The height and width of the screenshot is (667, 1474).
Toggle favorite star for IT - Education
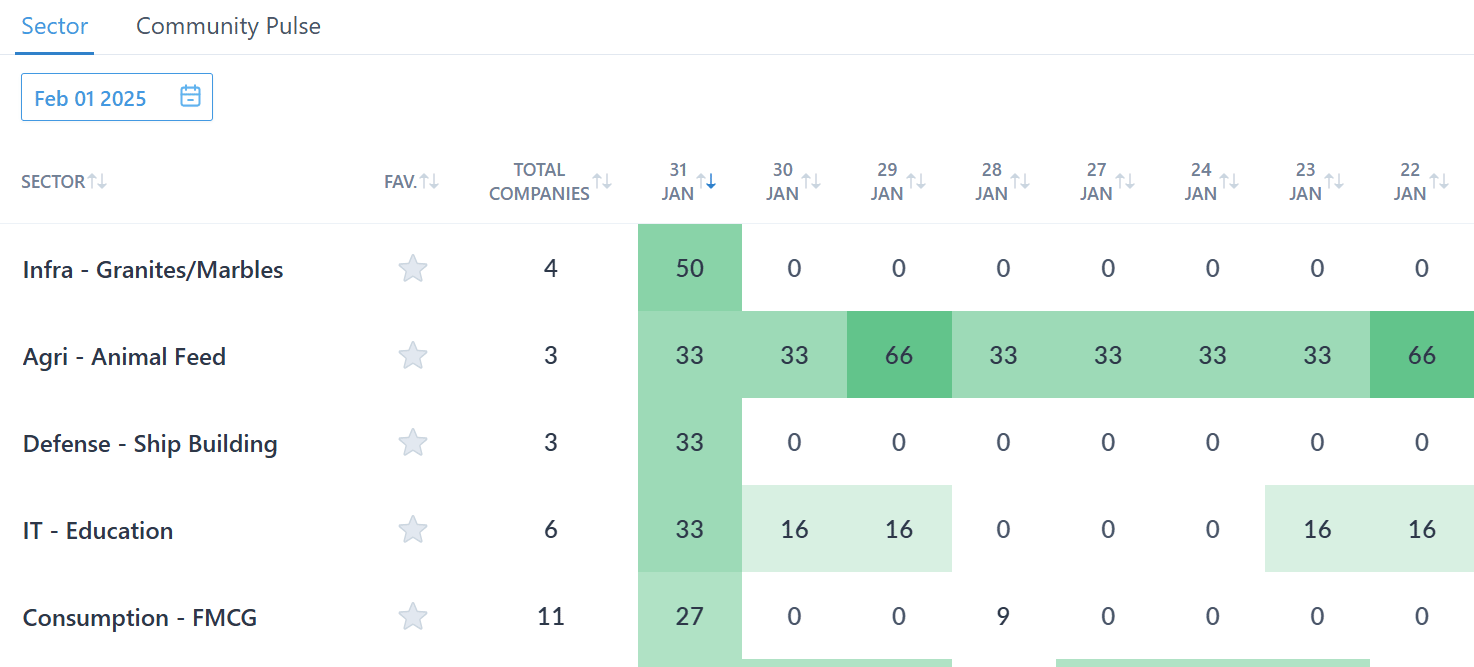[x=412, y=530]
